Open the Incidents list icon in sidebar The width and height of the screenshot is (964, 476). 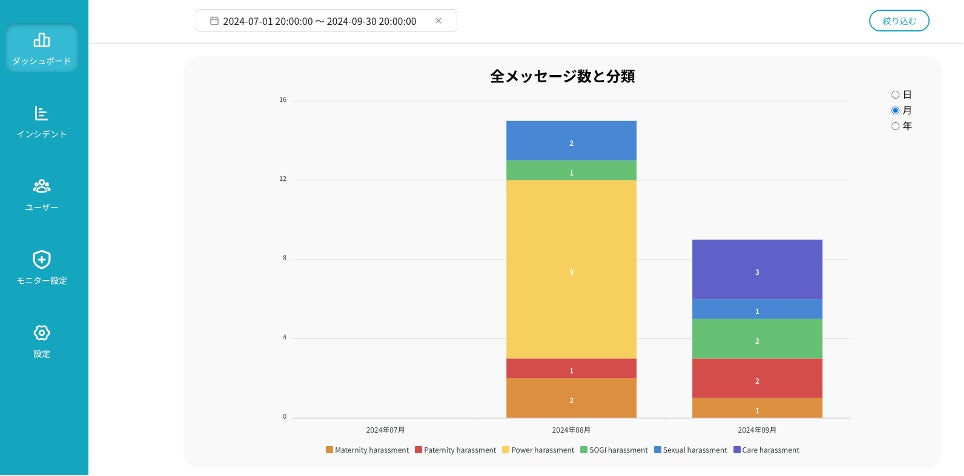pos(42,113)
